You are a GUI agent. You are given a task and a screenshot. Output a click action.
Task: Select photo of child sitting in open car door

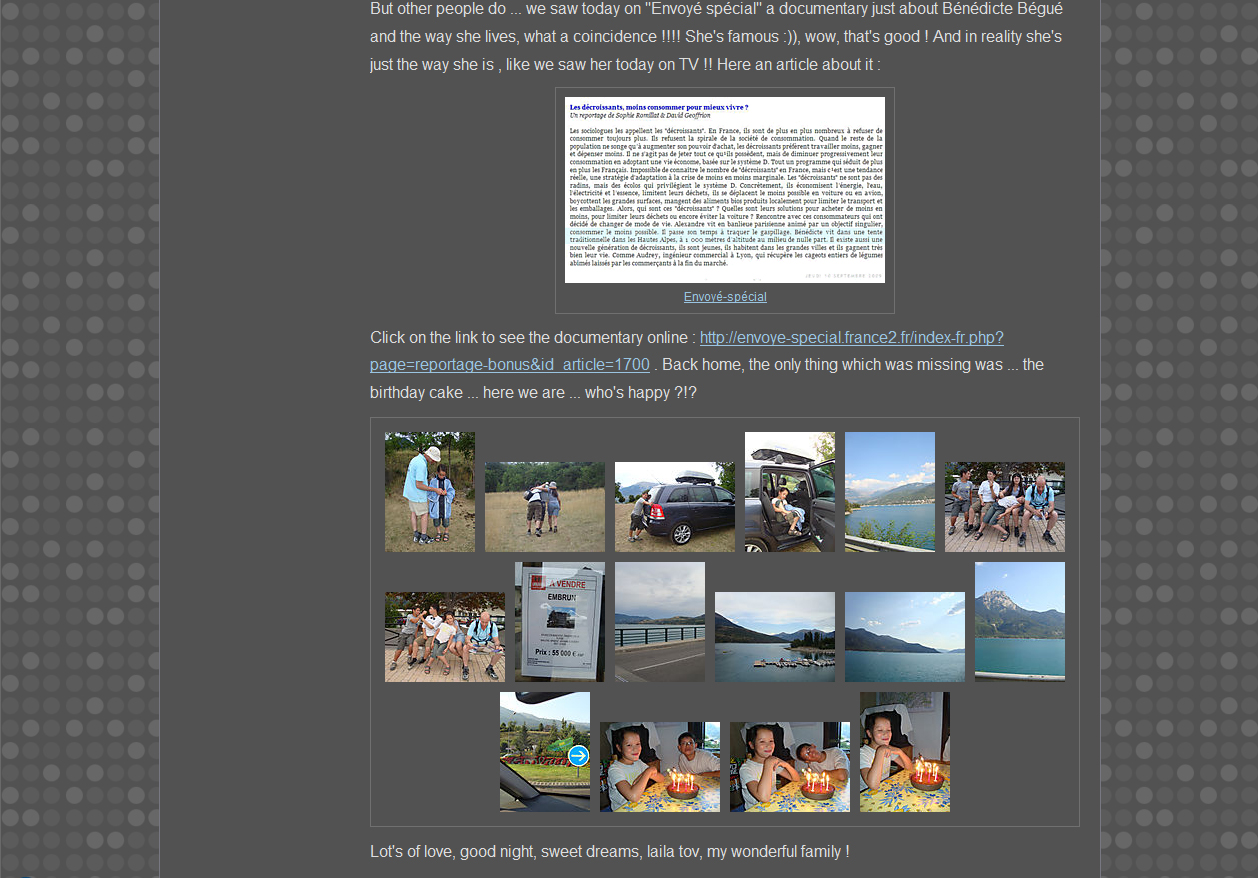pos(790,492)
